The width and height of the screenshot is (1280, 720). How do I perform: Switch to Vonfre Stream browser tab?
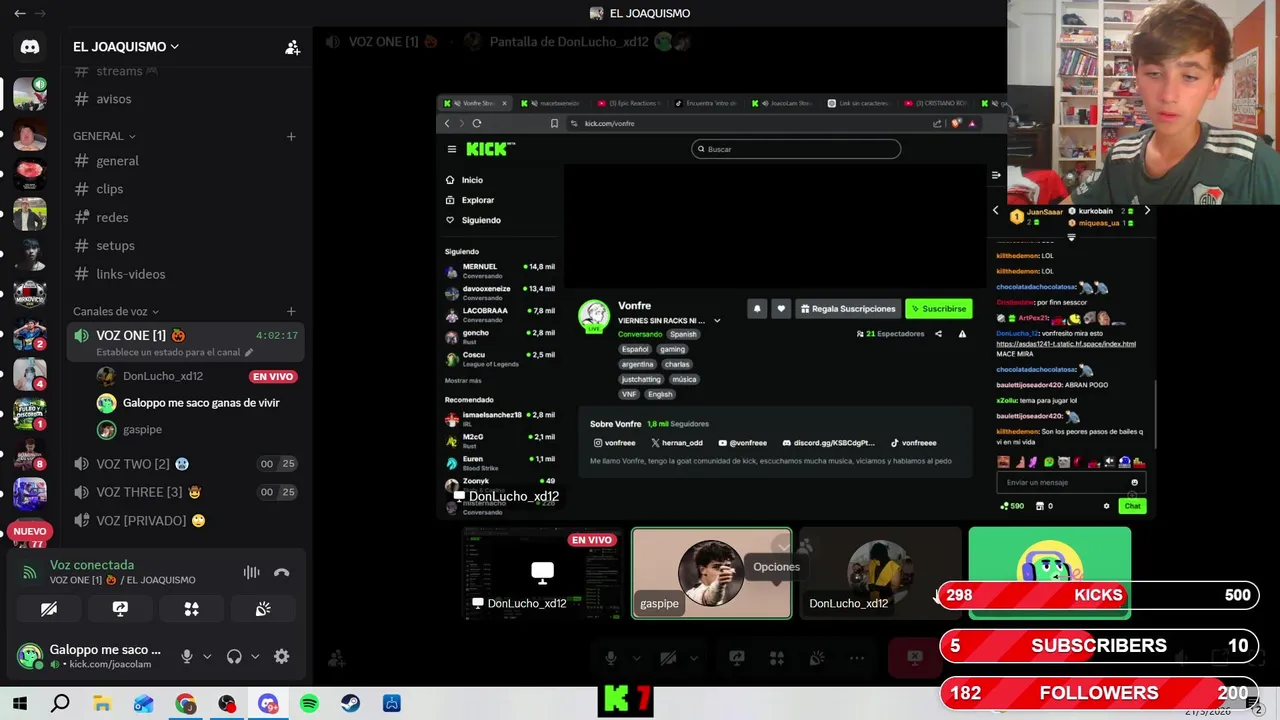[475, 103]
